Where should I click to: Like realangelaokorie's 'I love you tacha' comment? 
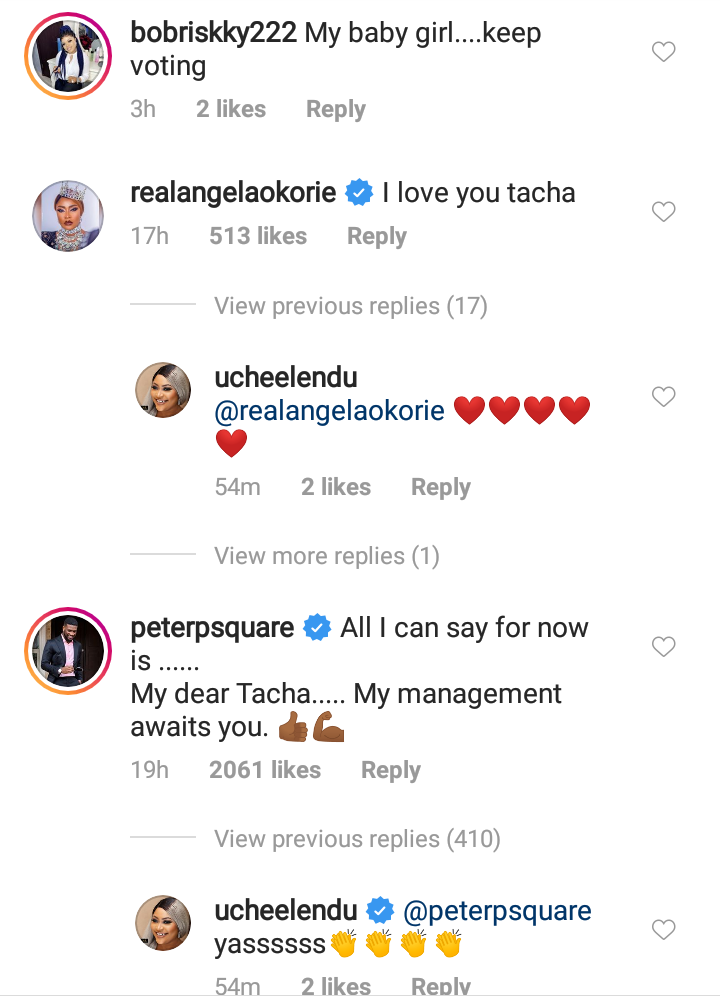pos(664,212)
